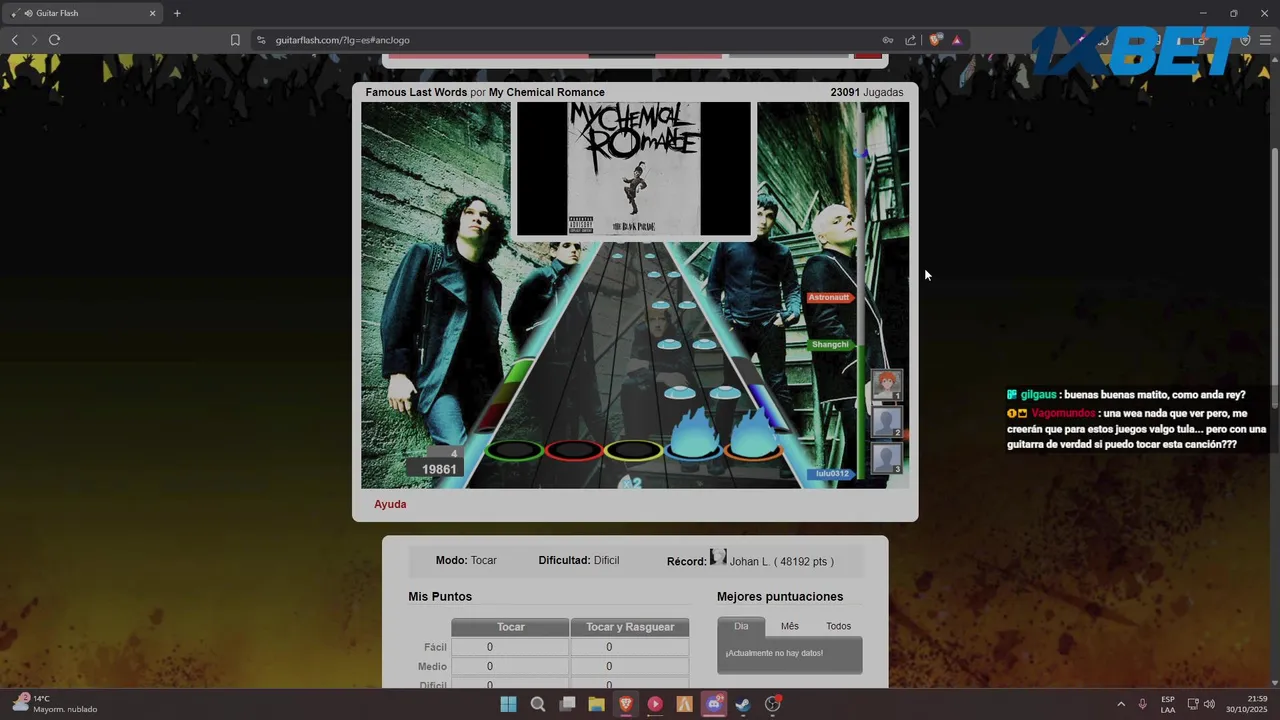
Task: Open the volume control in system tray
Action: tap(1209, 704)
